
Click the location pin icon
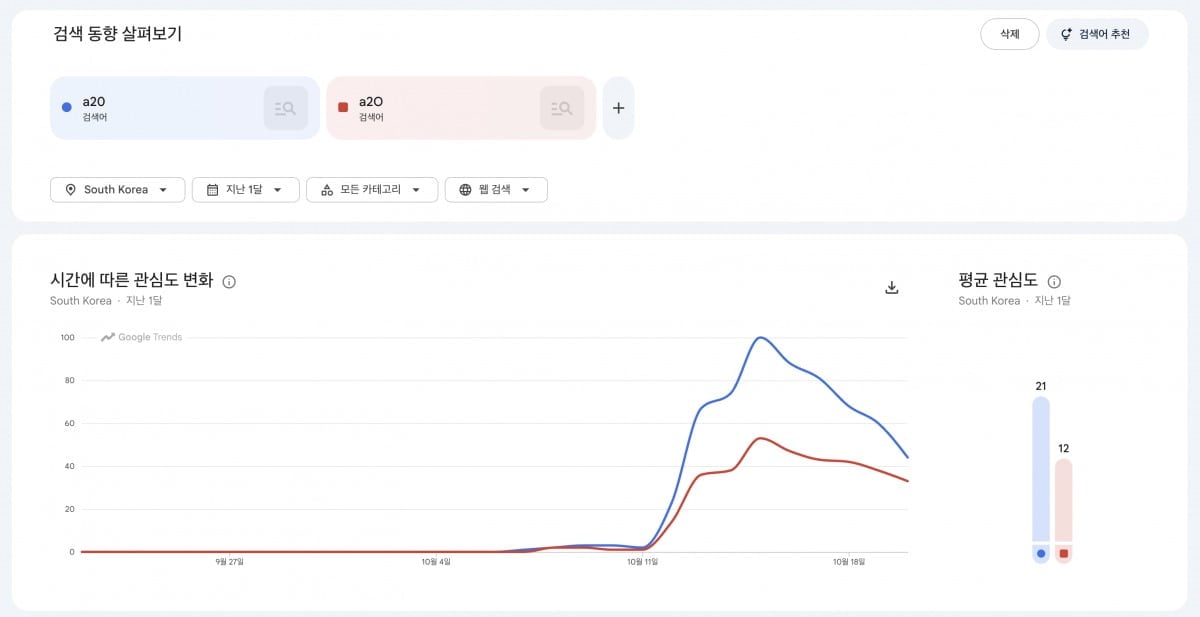click(x=70, y=190)
